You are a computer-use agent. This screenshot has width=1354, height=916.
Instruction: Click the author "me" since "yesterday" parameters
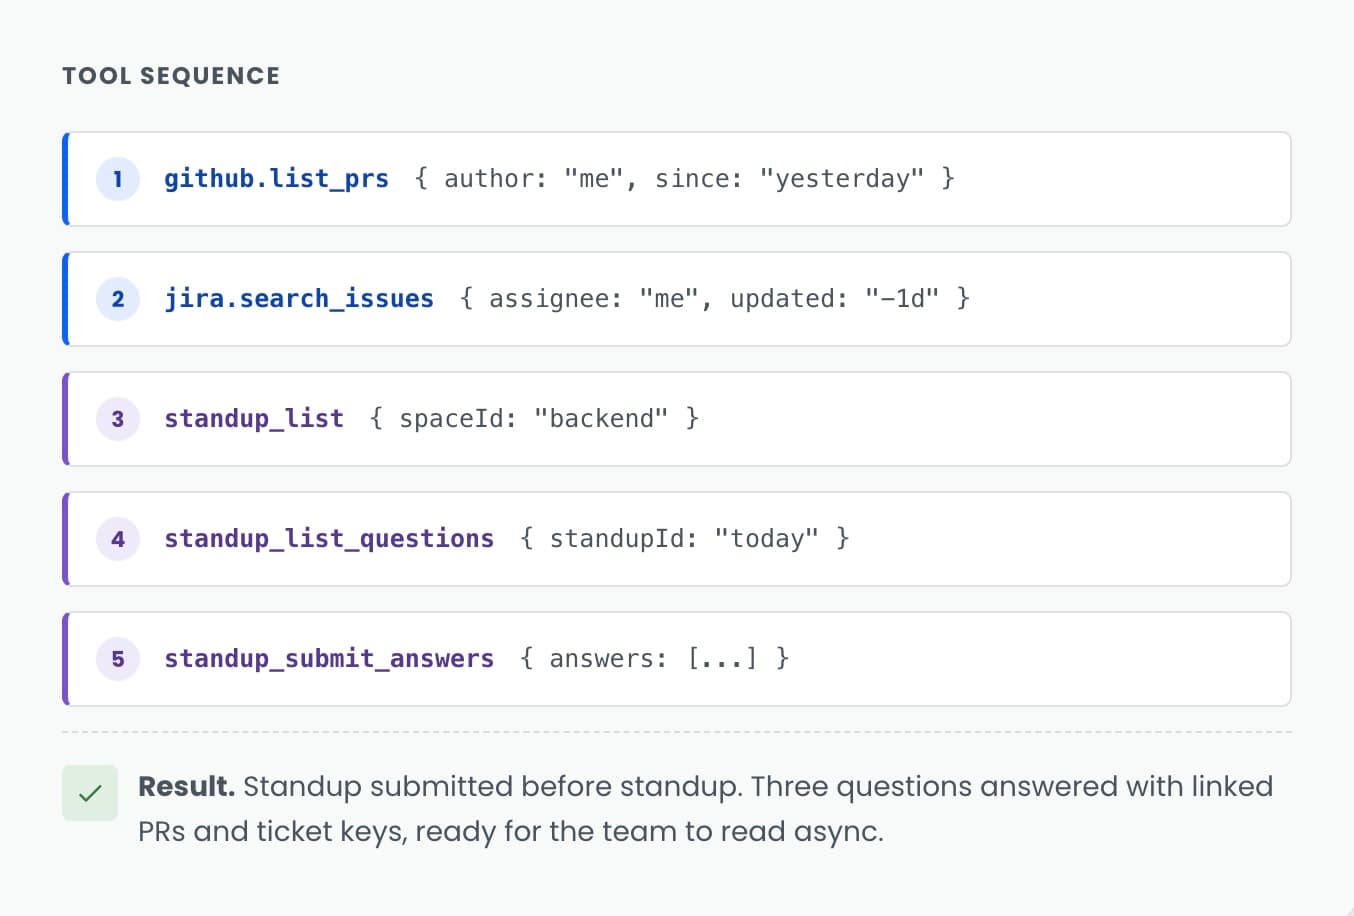(x=685, y=179)
